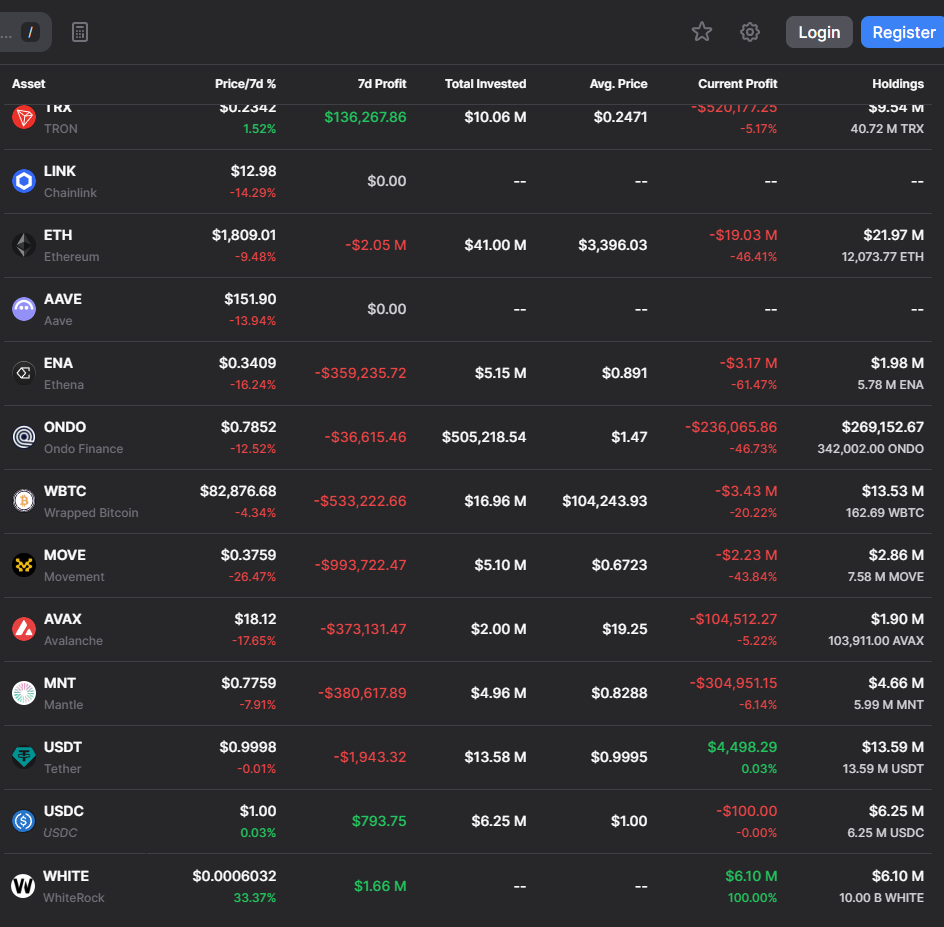Click the WhiteRock WHITE coin icon
This screenshot has width=944, height=927.
coord(24,886)
